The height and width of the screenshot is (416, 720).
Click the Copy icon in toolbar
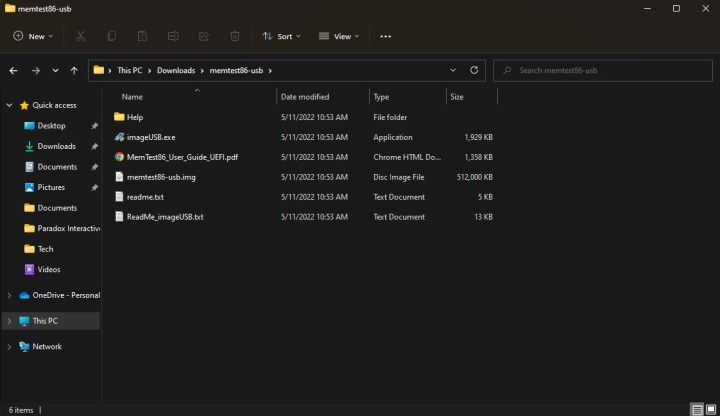click(x=112, y=36)
